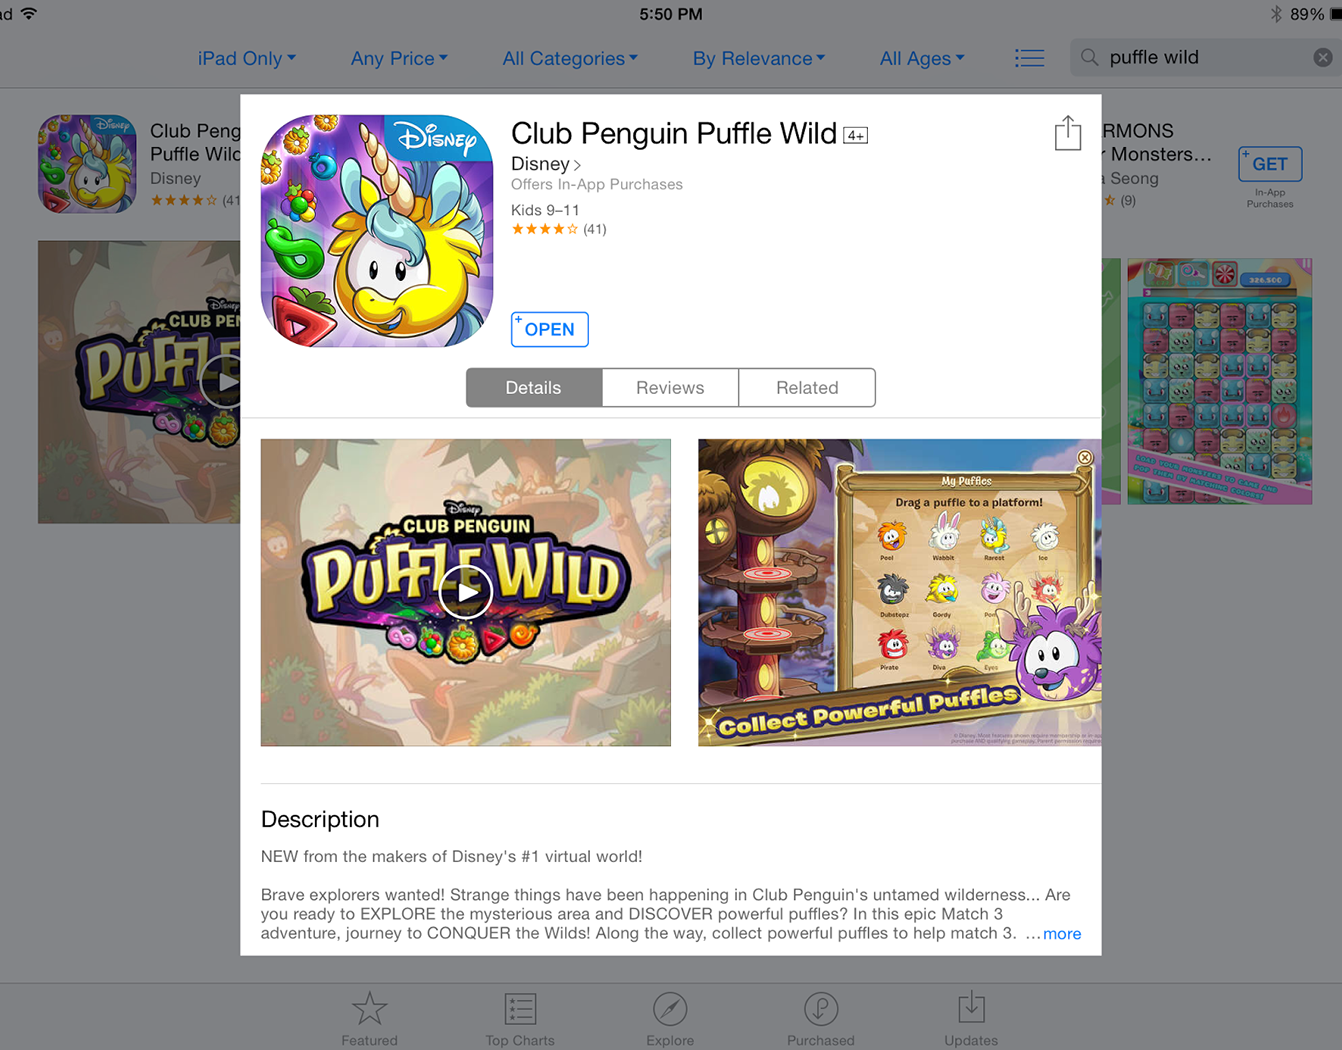Expand the Any Price dropdown
The image size is (1342, 1050).
click(399, 58)
